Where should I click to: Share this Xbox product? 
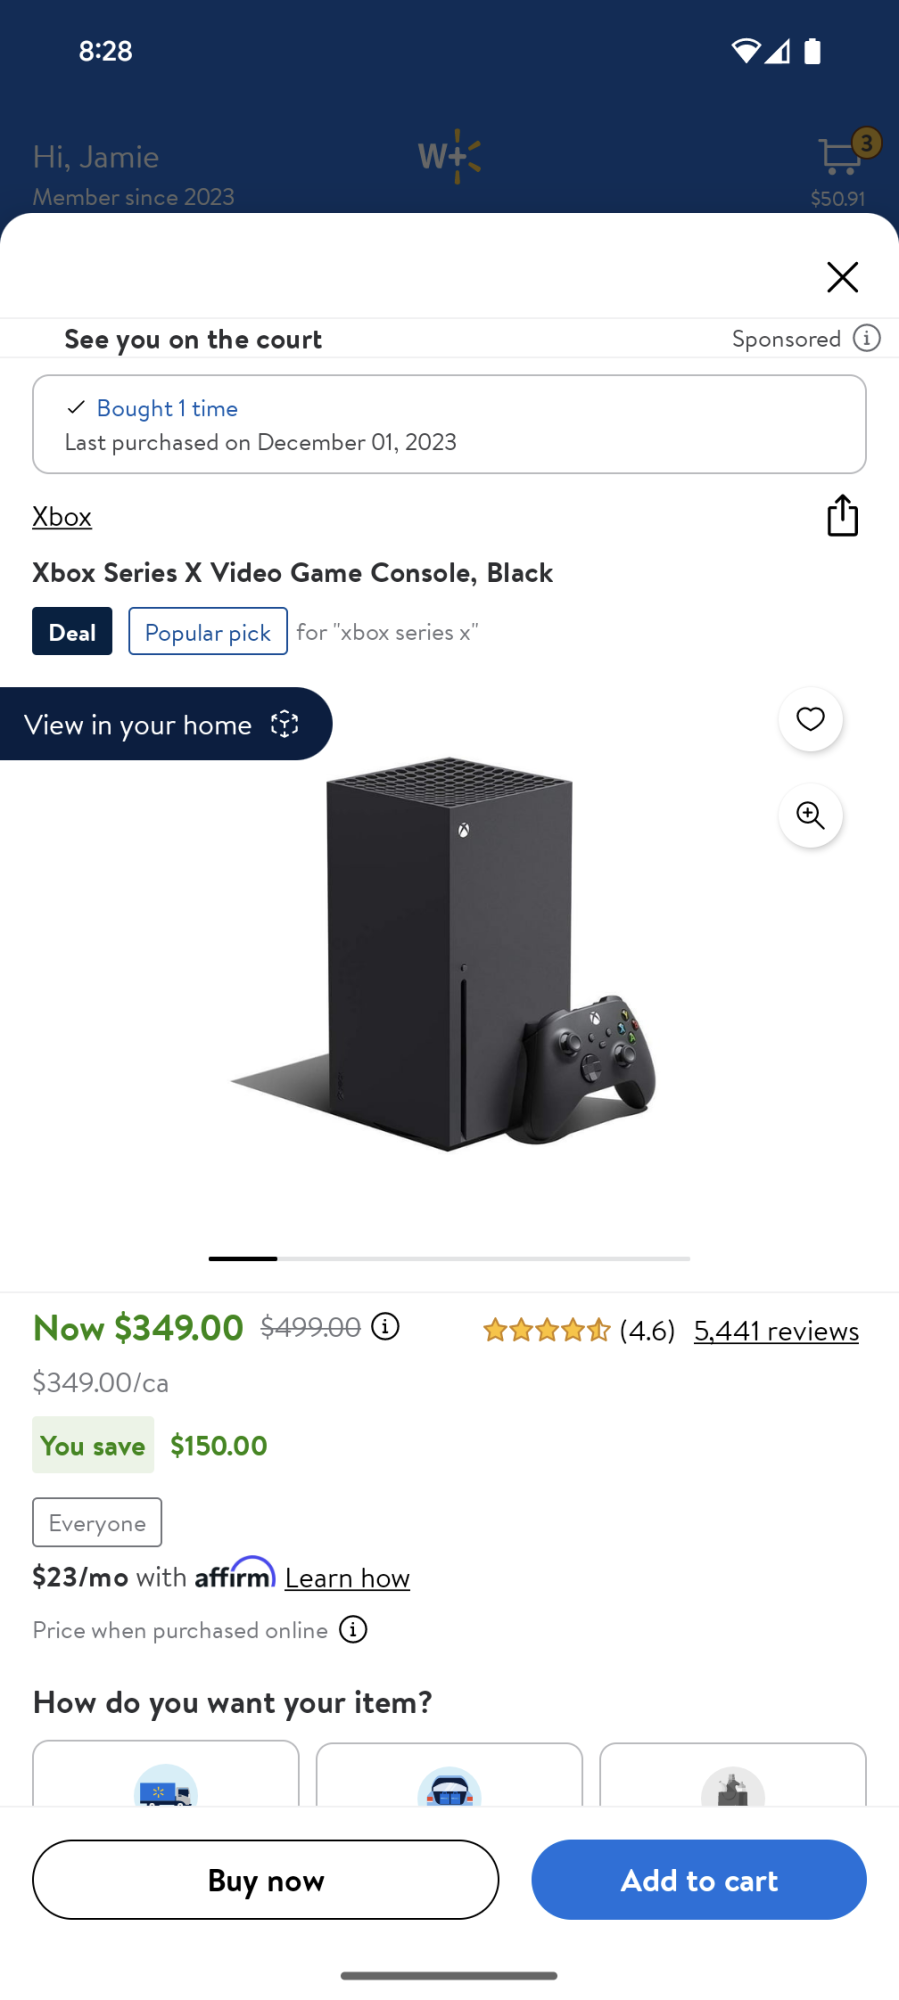(842, 516)
